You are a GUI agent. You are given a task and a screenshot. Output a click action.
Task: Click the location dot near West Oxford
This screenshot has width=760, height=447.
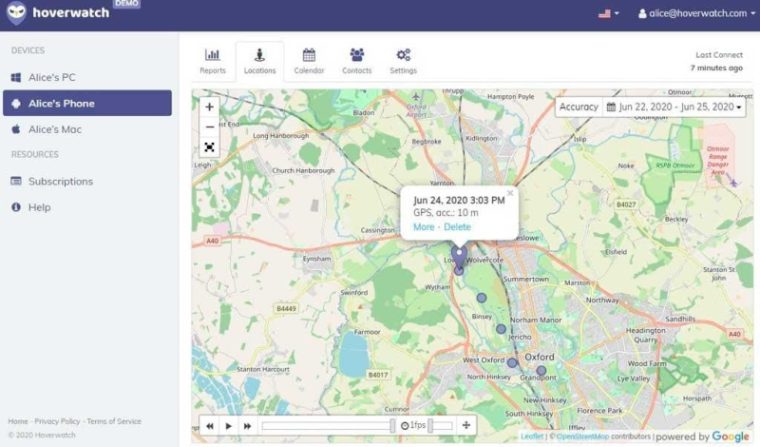point(512,362)
